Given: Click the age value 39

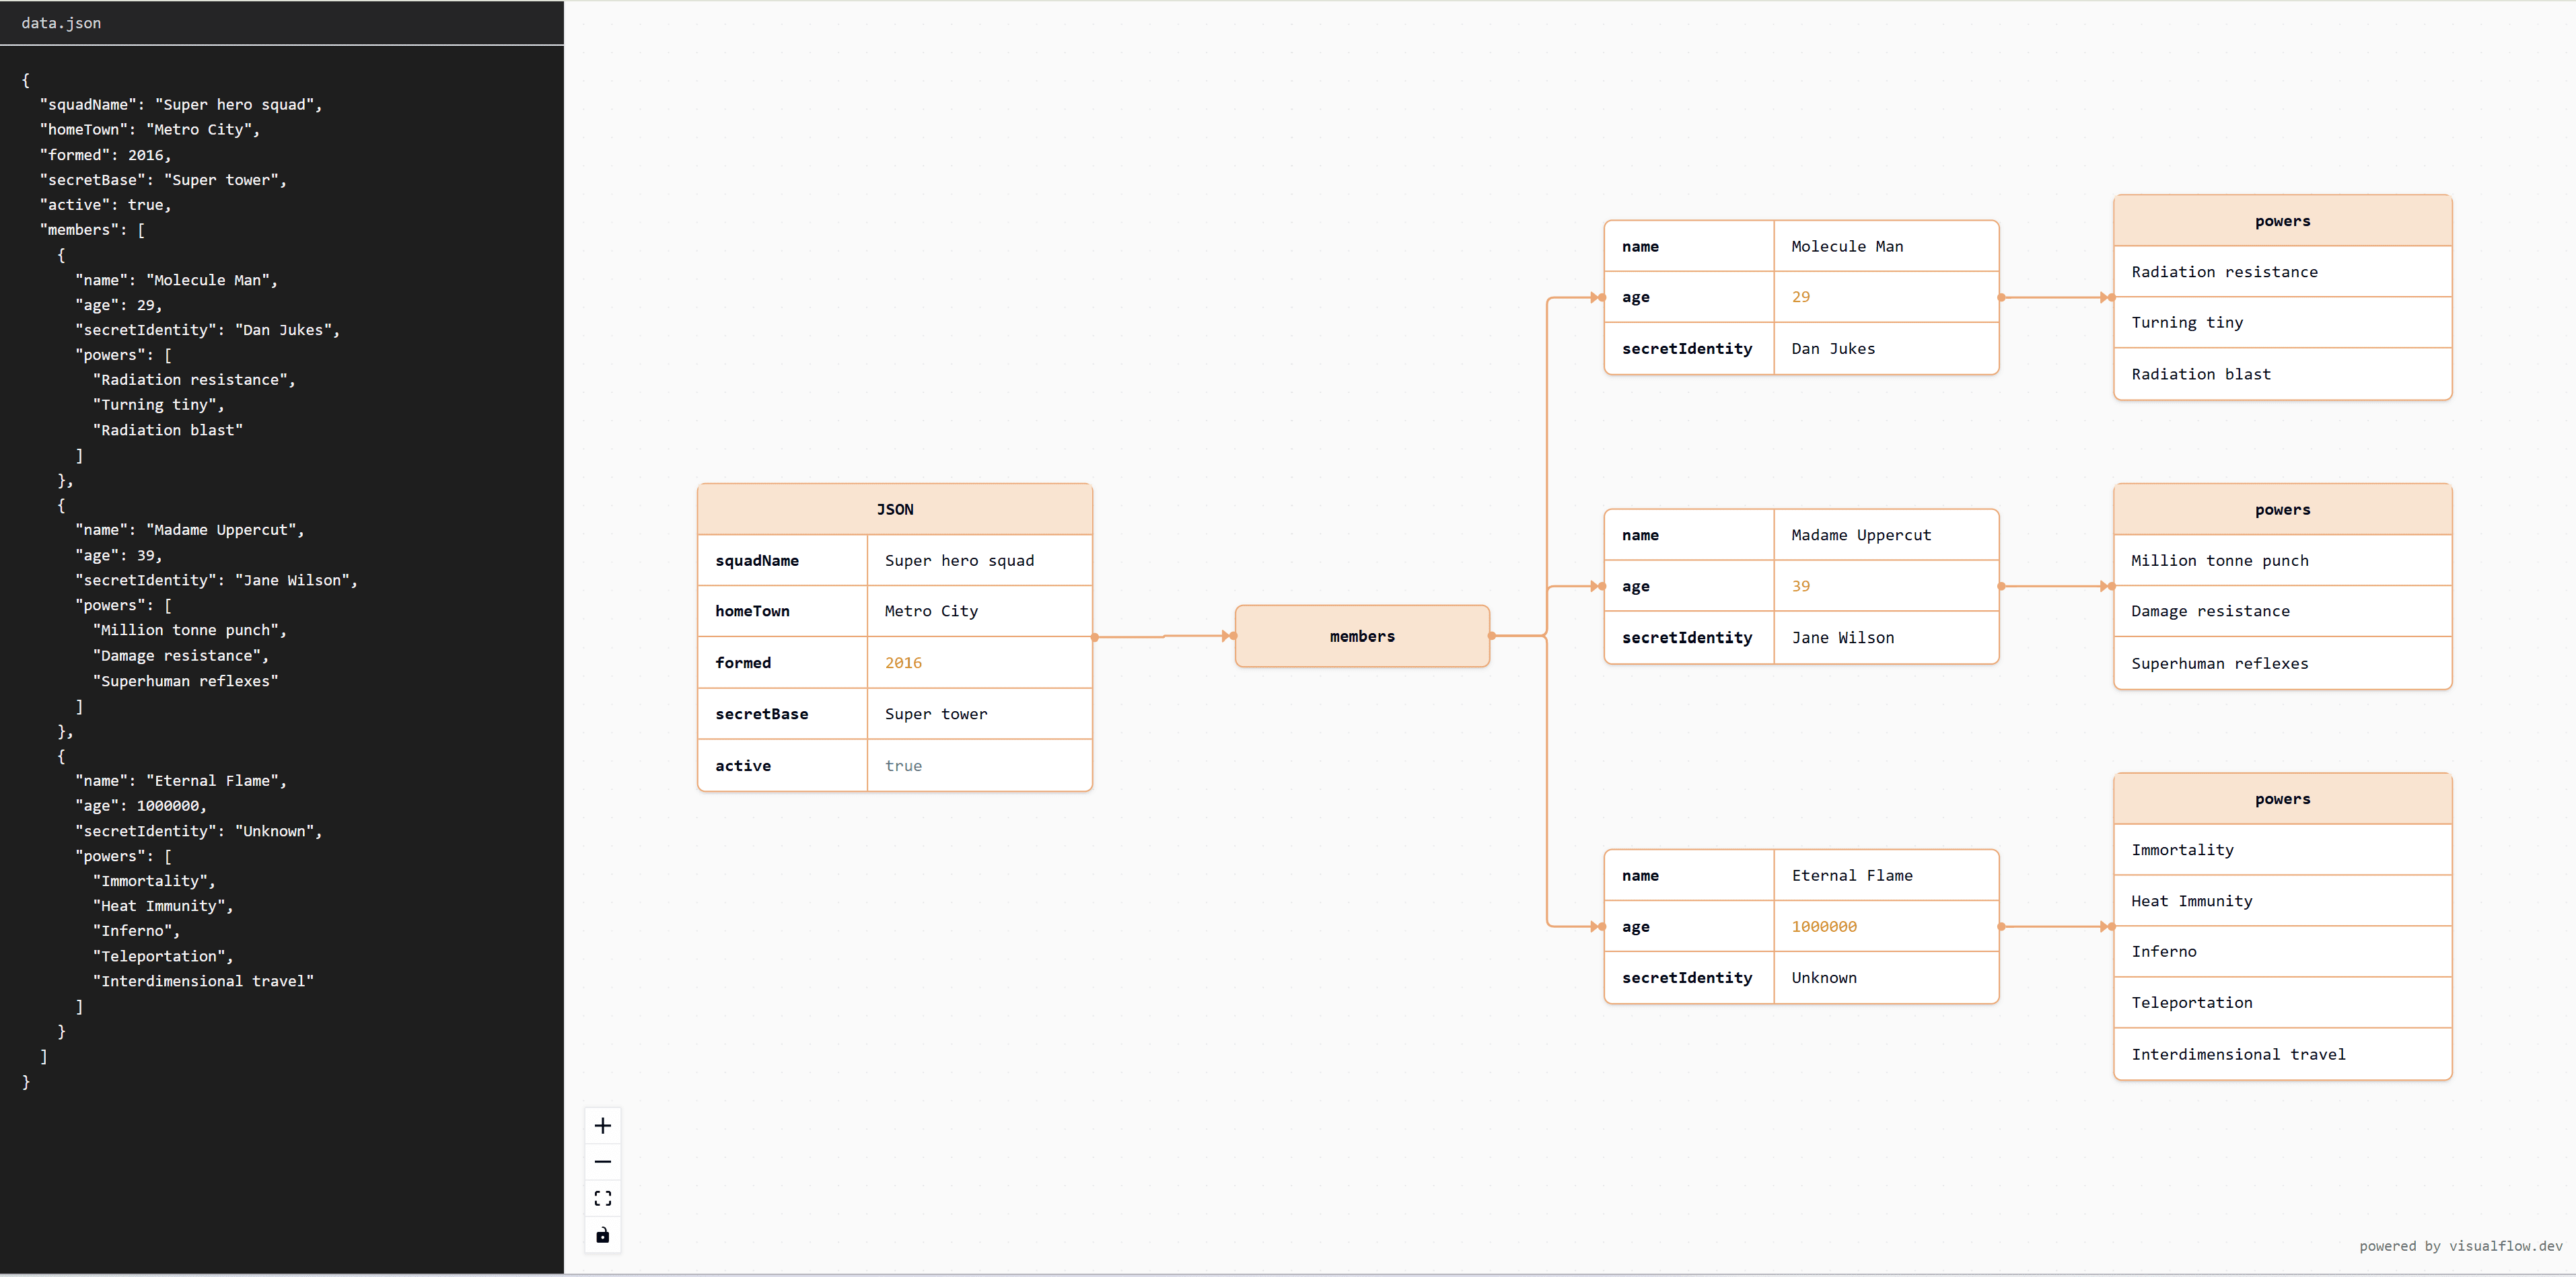Looking at the screenshot, I should 1886,586.
